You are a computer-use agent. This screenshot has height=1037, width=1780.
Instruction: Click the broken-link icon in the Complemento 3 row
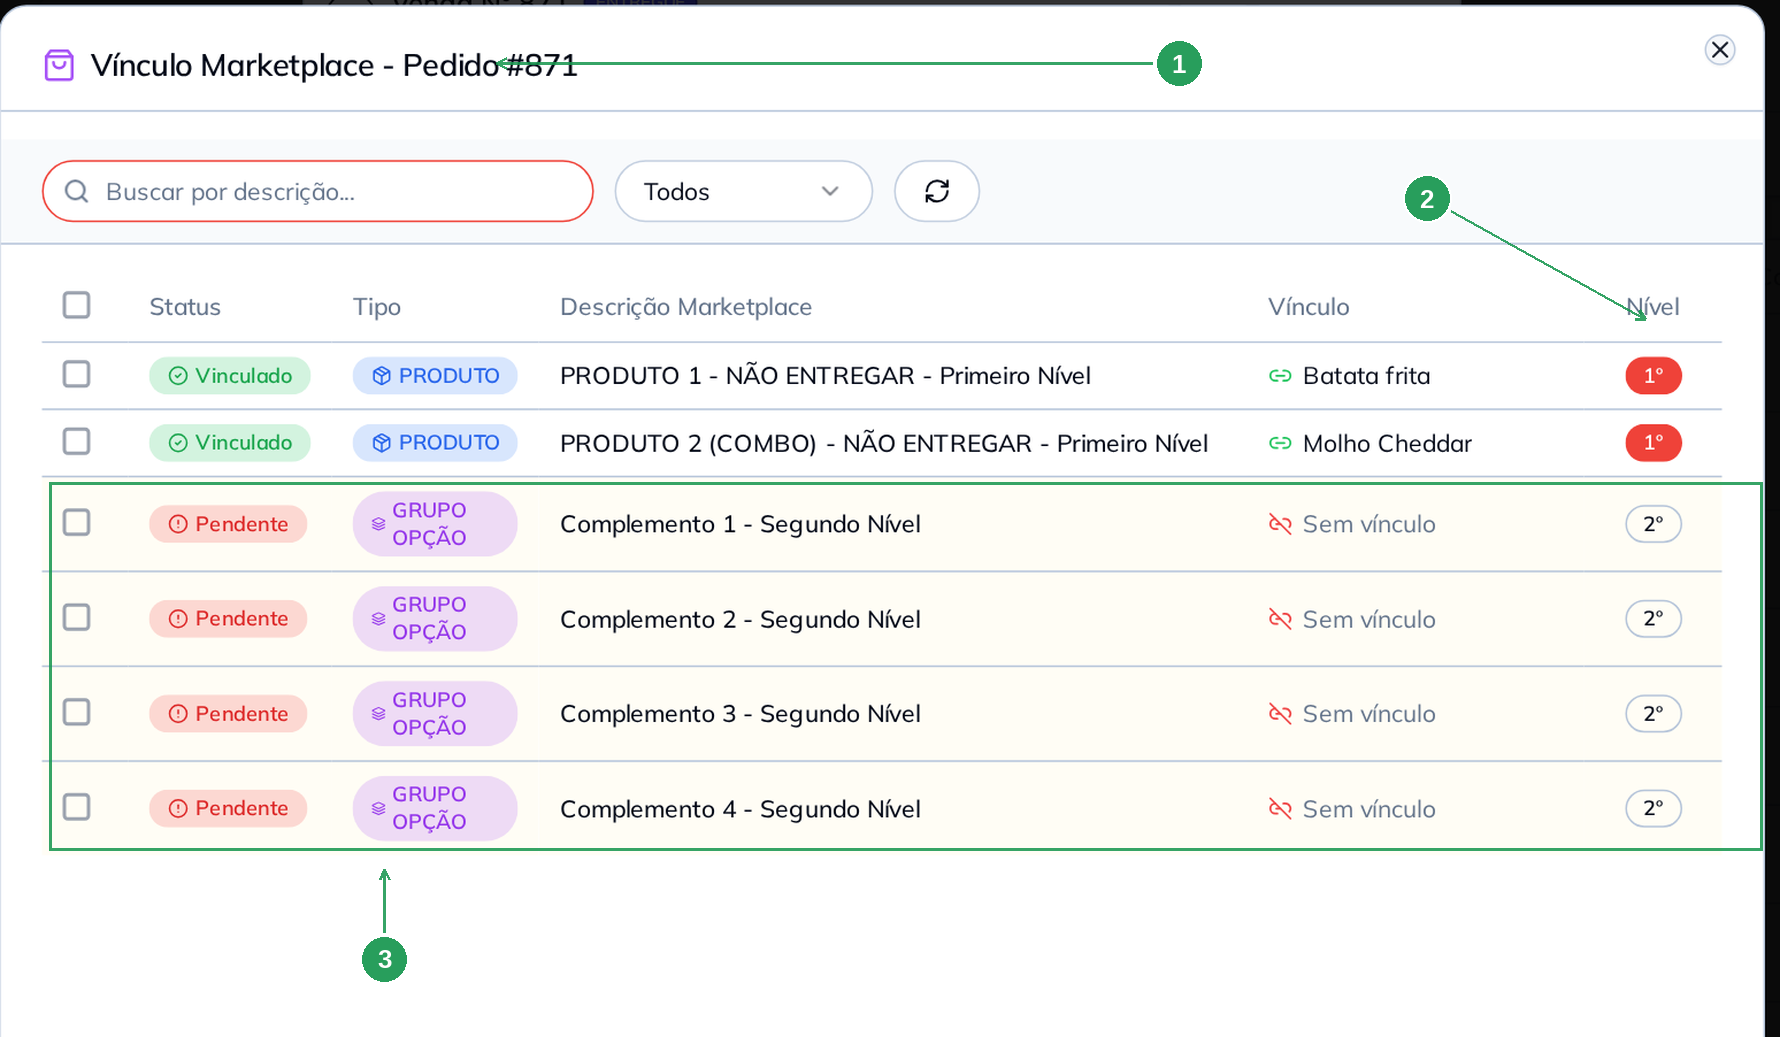pos(1280,714)
